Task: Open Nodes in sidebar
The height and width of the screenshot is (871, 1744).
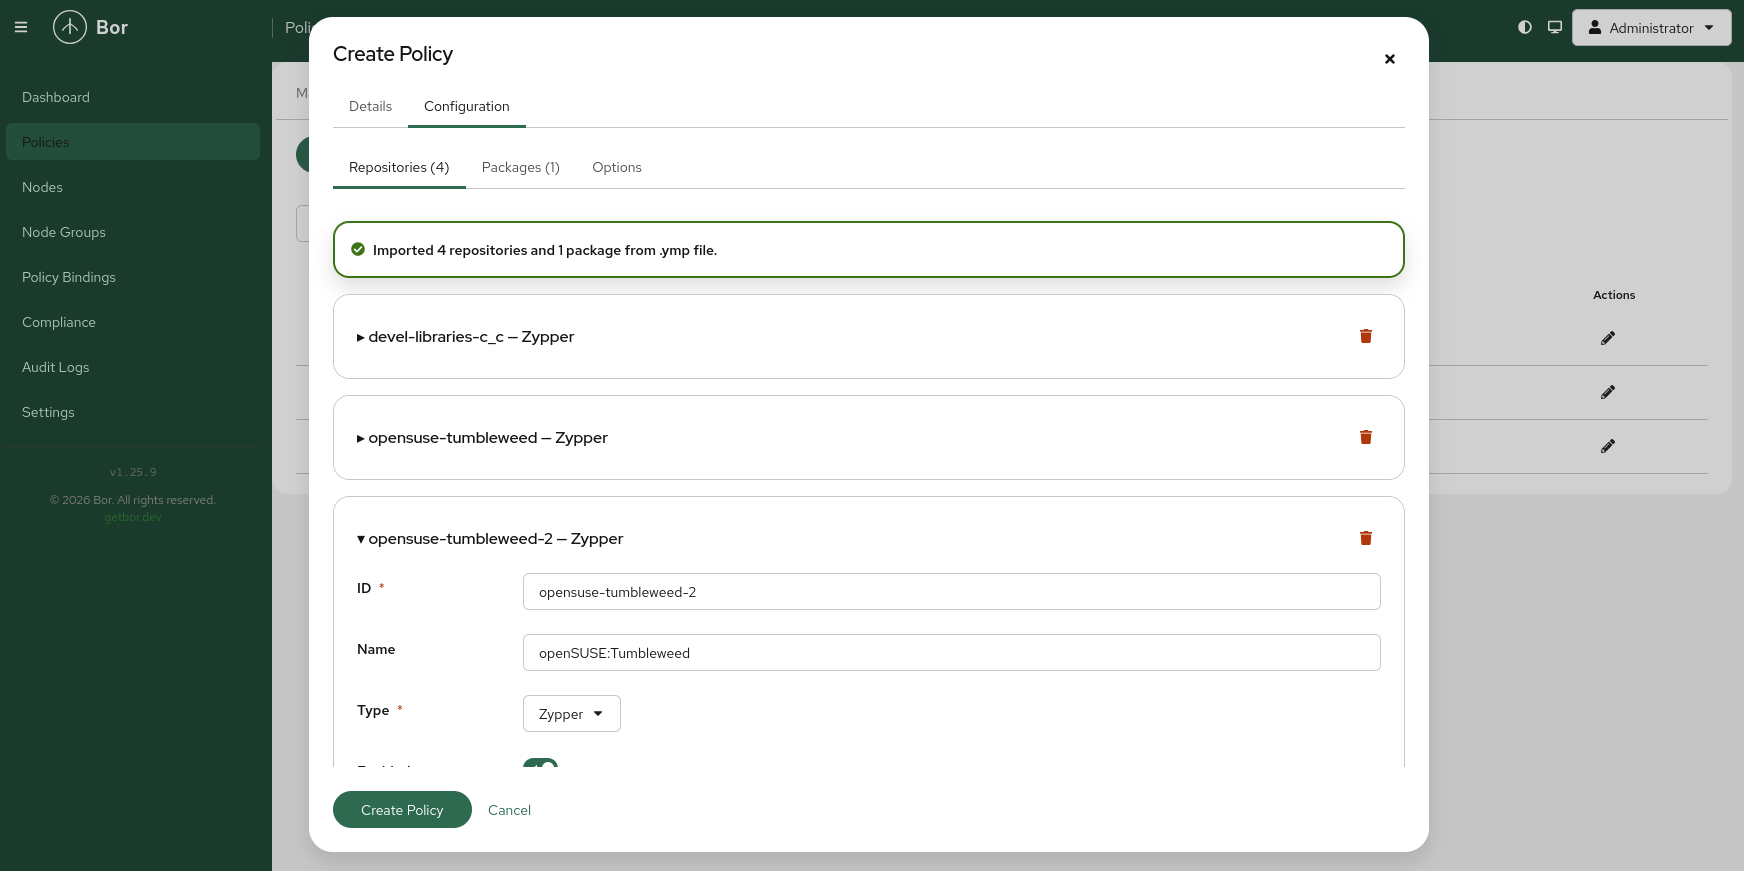Action: tap(133, 187)
